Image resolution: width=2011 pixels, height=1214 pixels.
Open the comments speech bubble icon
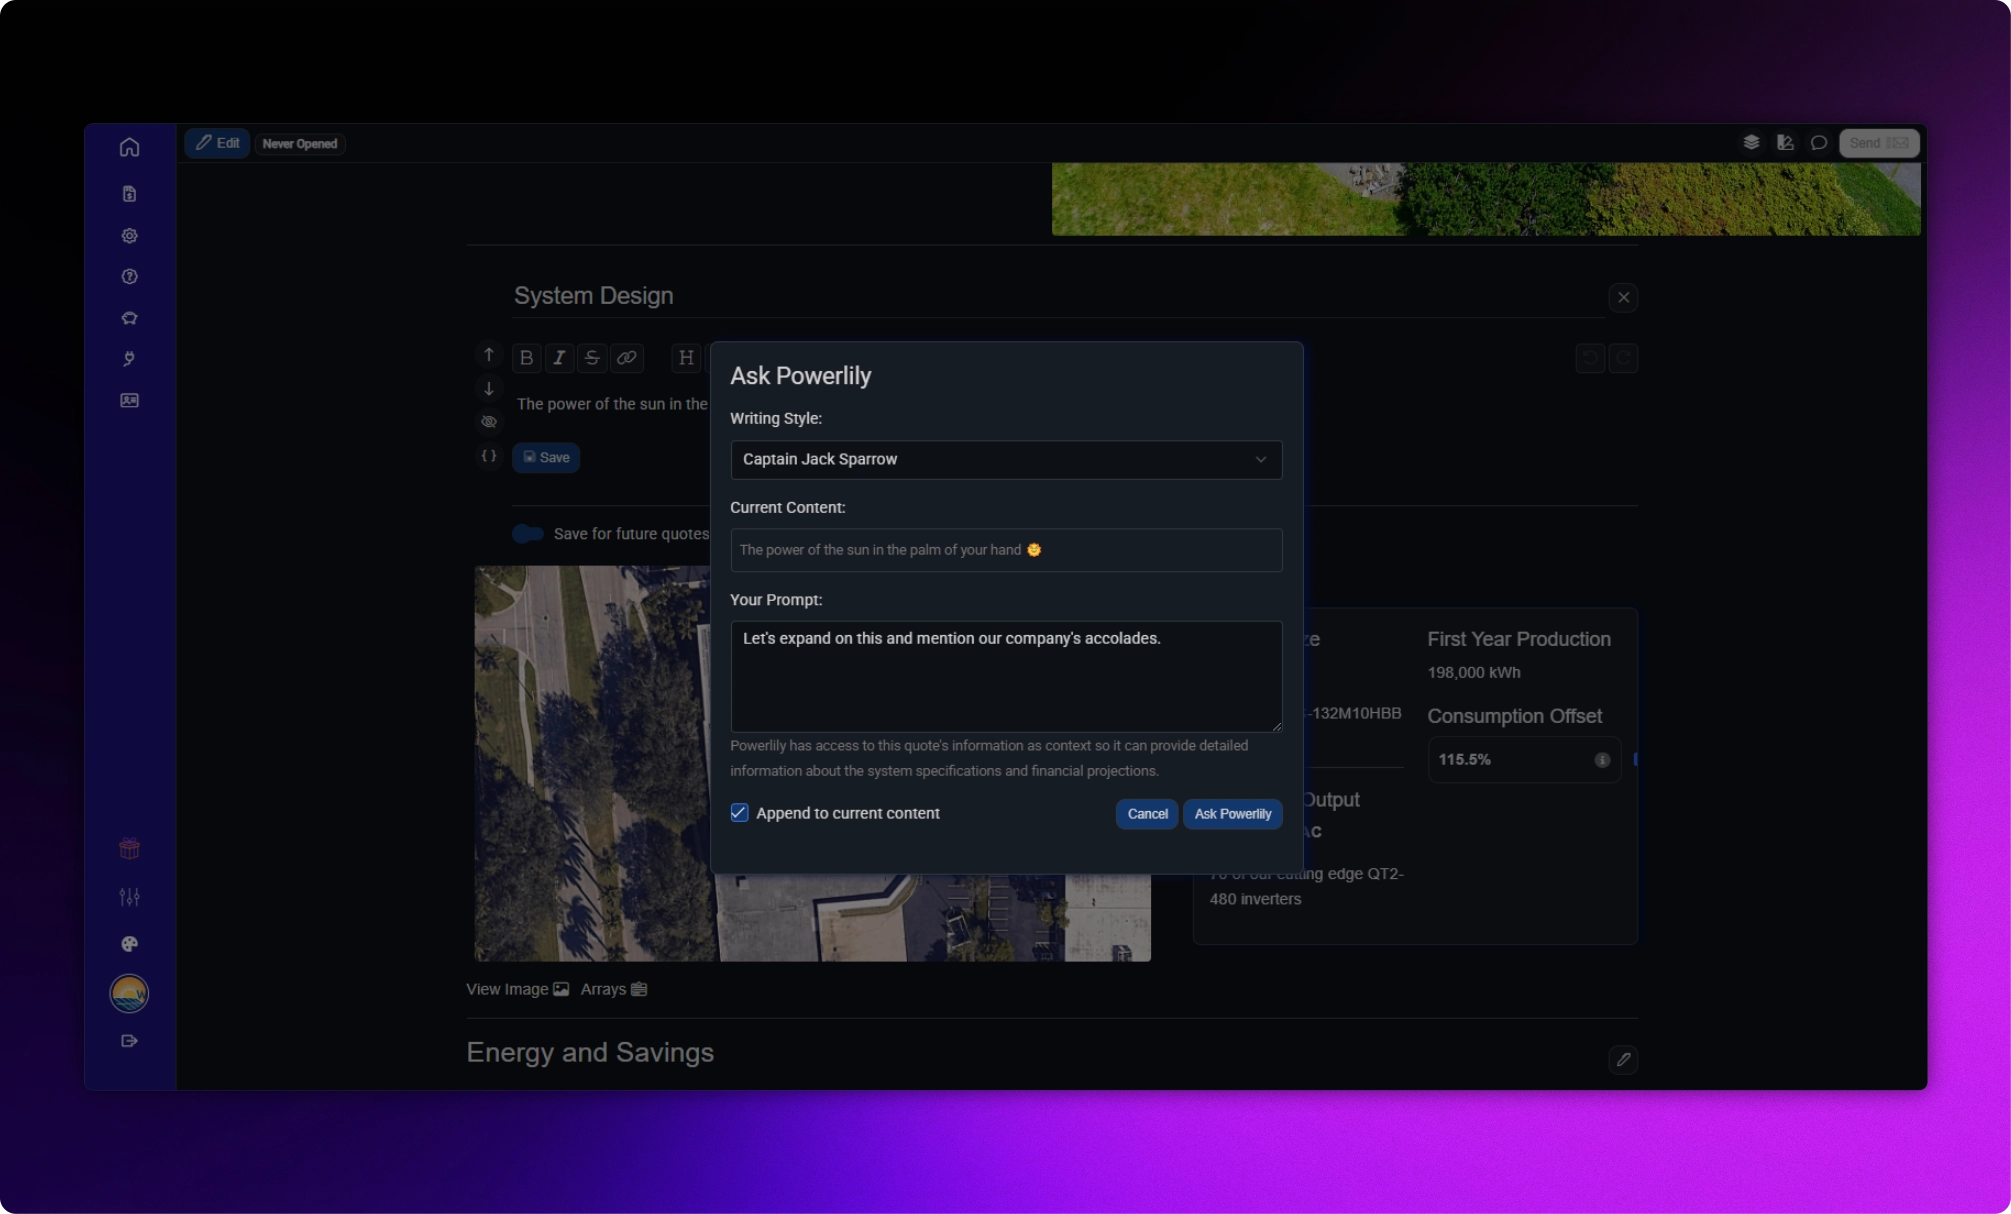click(1819, 143)
